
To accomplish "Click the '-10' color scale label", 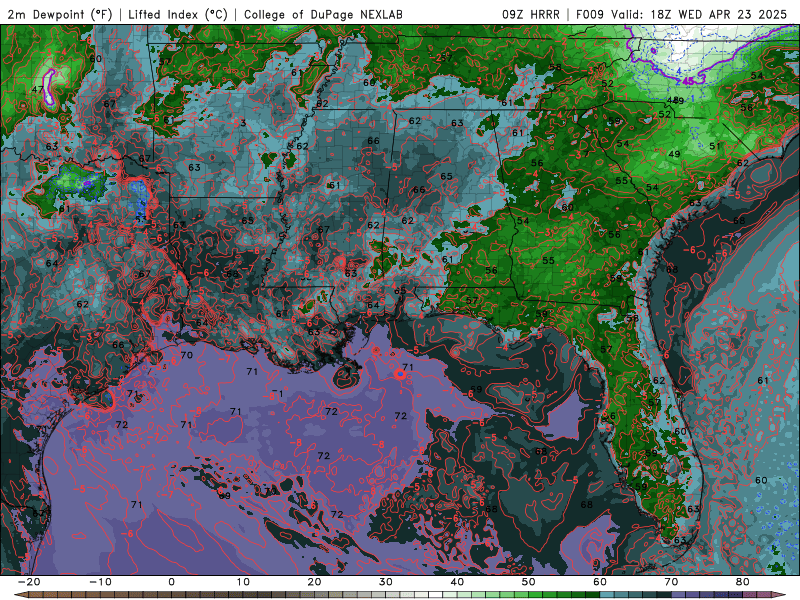I will 100,582.
